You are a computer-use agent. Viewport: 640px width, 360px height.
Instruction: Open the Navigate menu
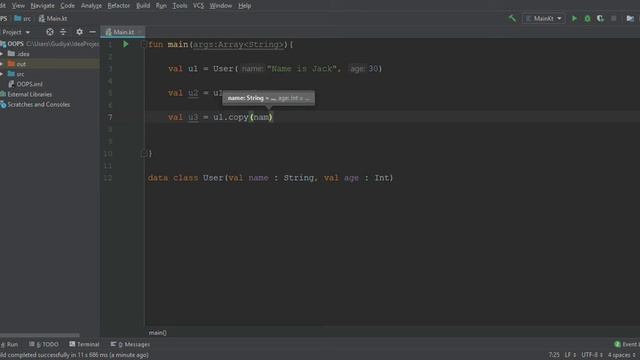tap(42, 6)
